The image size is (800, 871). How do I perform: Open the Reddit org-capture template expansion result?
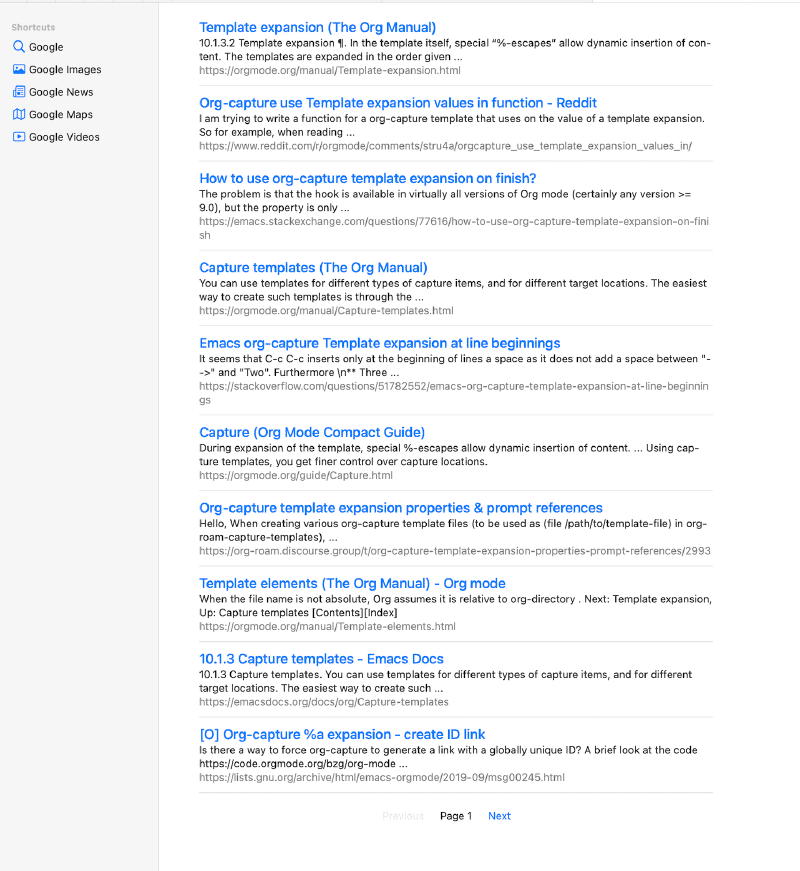[398, 103]
